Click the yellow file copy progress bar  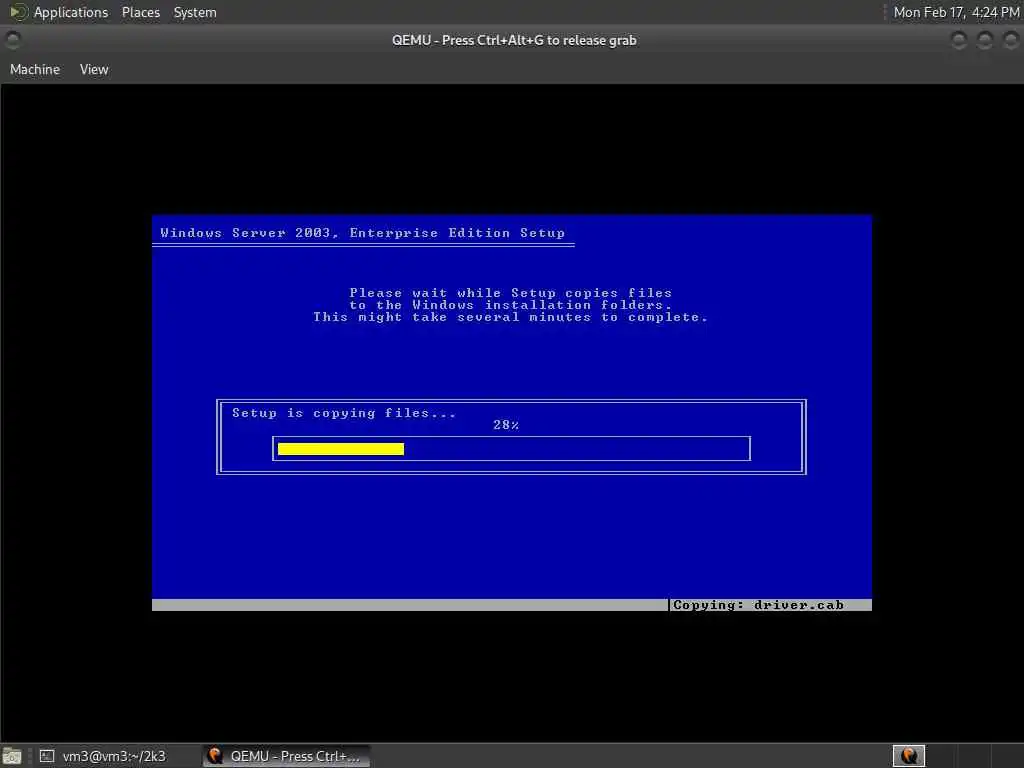(x=341, y=449)
